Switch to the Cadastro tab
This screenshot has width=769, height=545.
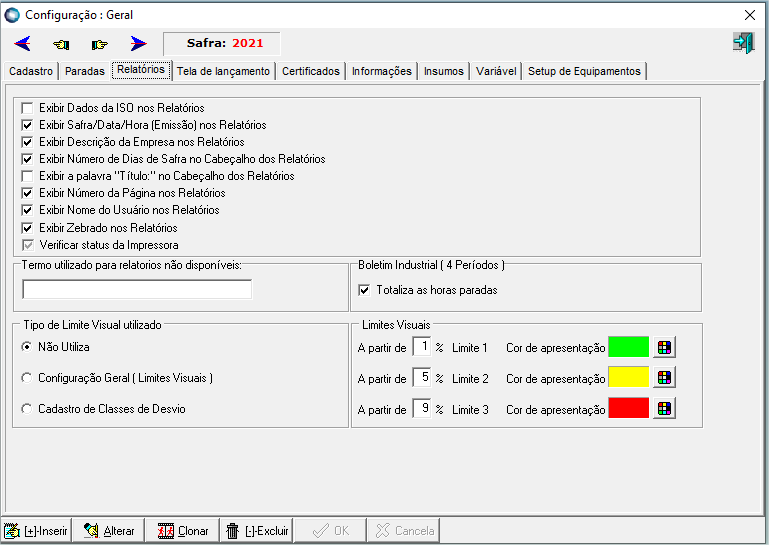tap(31, 71)
